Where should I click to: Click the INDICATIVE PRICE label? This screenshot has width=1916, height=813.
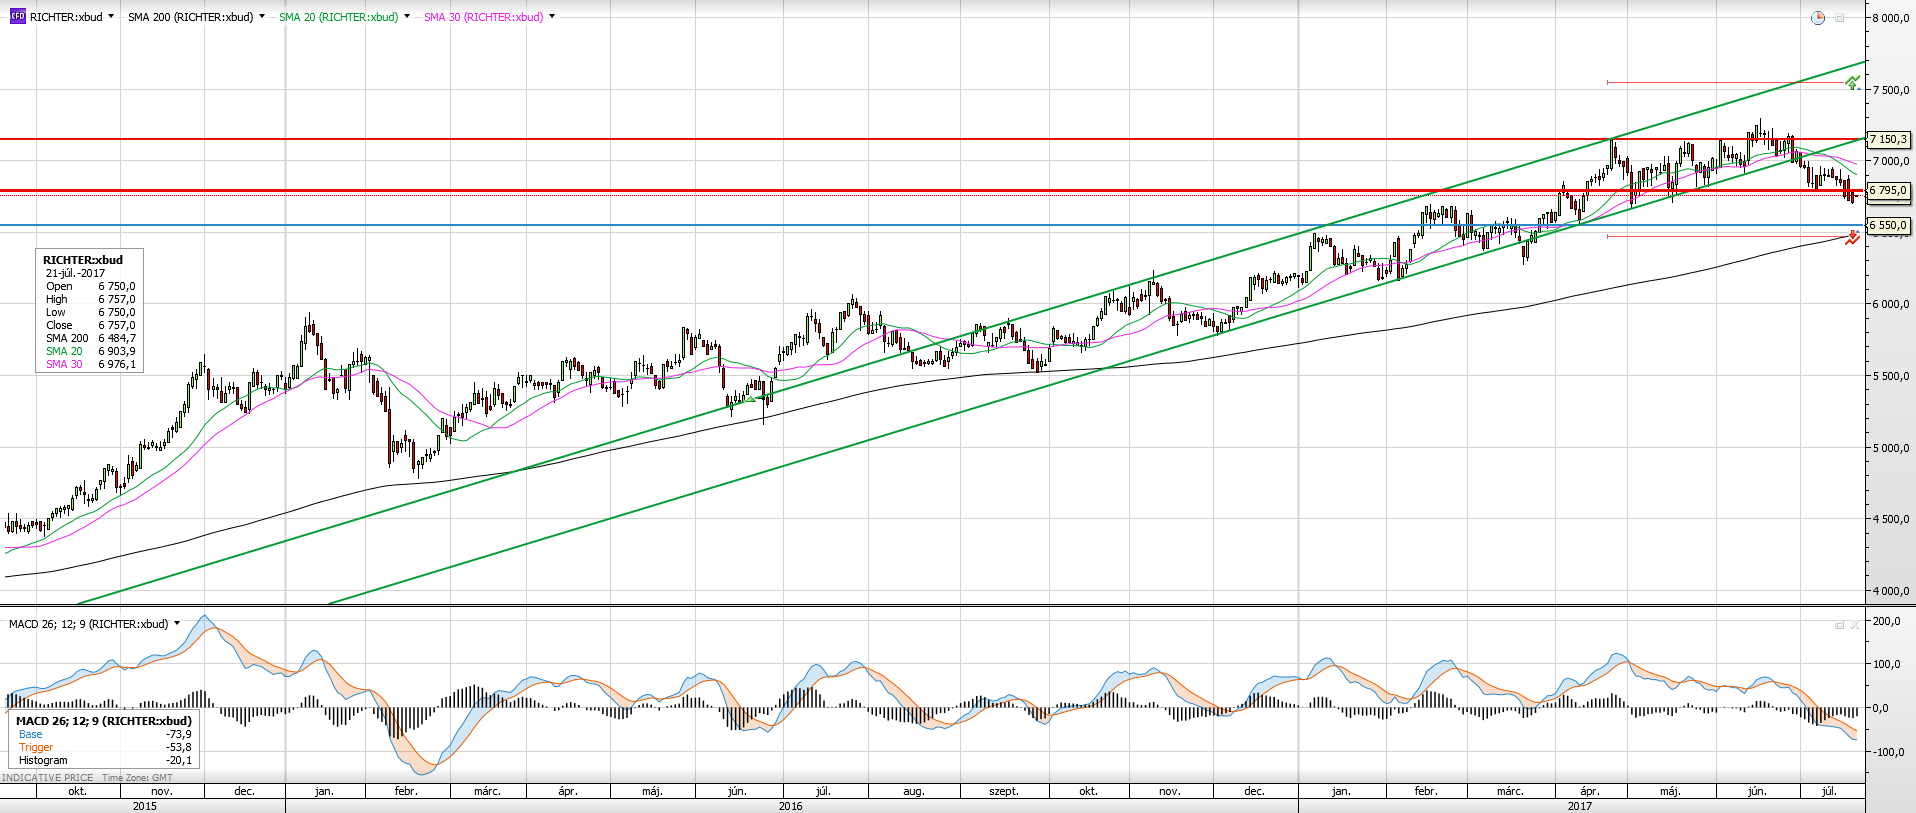pos(47,778)
